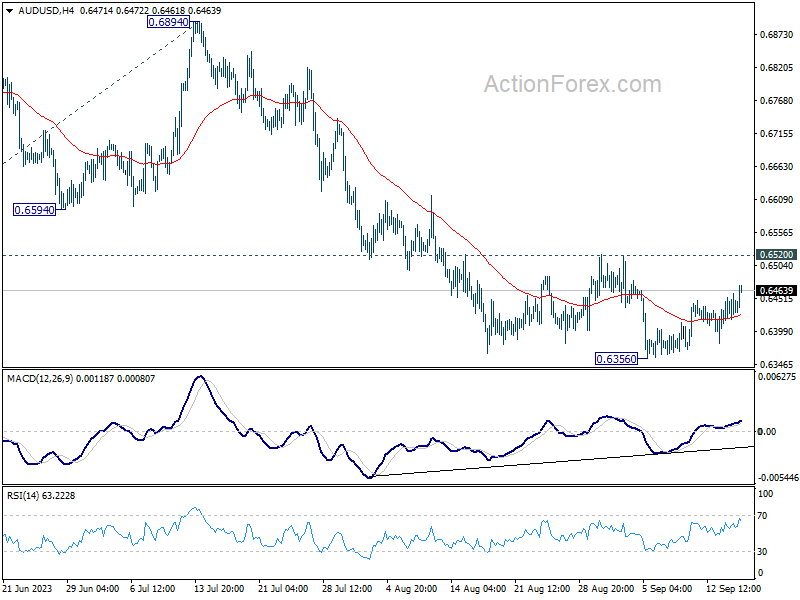This screenshot has height=600, width=800.
Task: Select the 0.68940 high price label
Action: coord(168,22)
